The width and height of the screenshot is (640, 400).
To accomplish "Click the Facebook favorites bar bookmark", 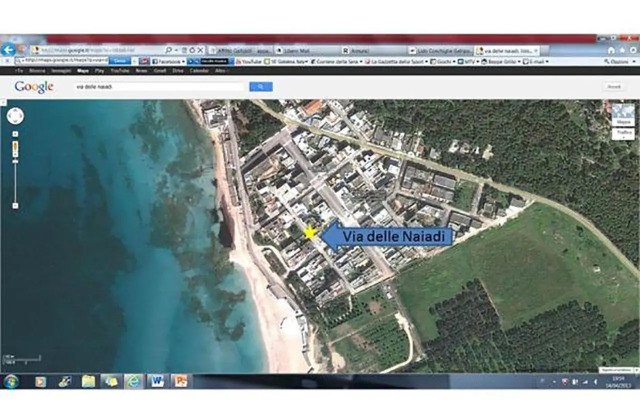I will point(167,61).
